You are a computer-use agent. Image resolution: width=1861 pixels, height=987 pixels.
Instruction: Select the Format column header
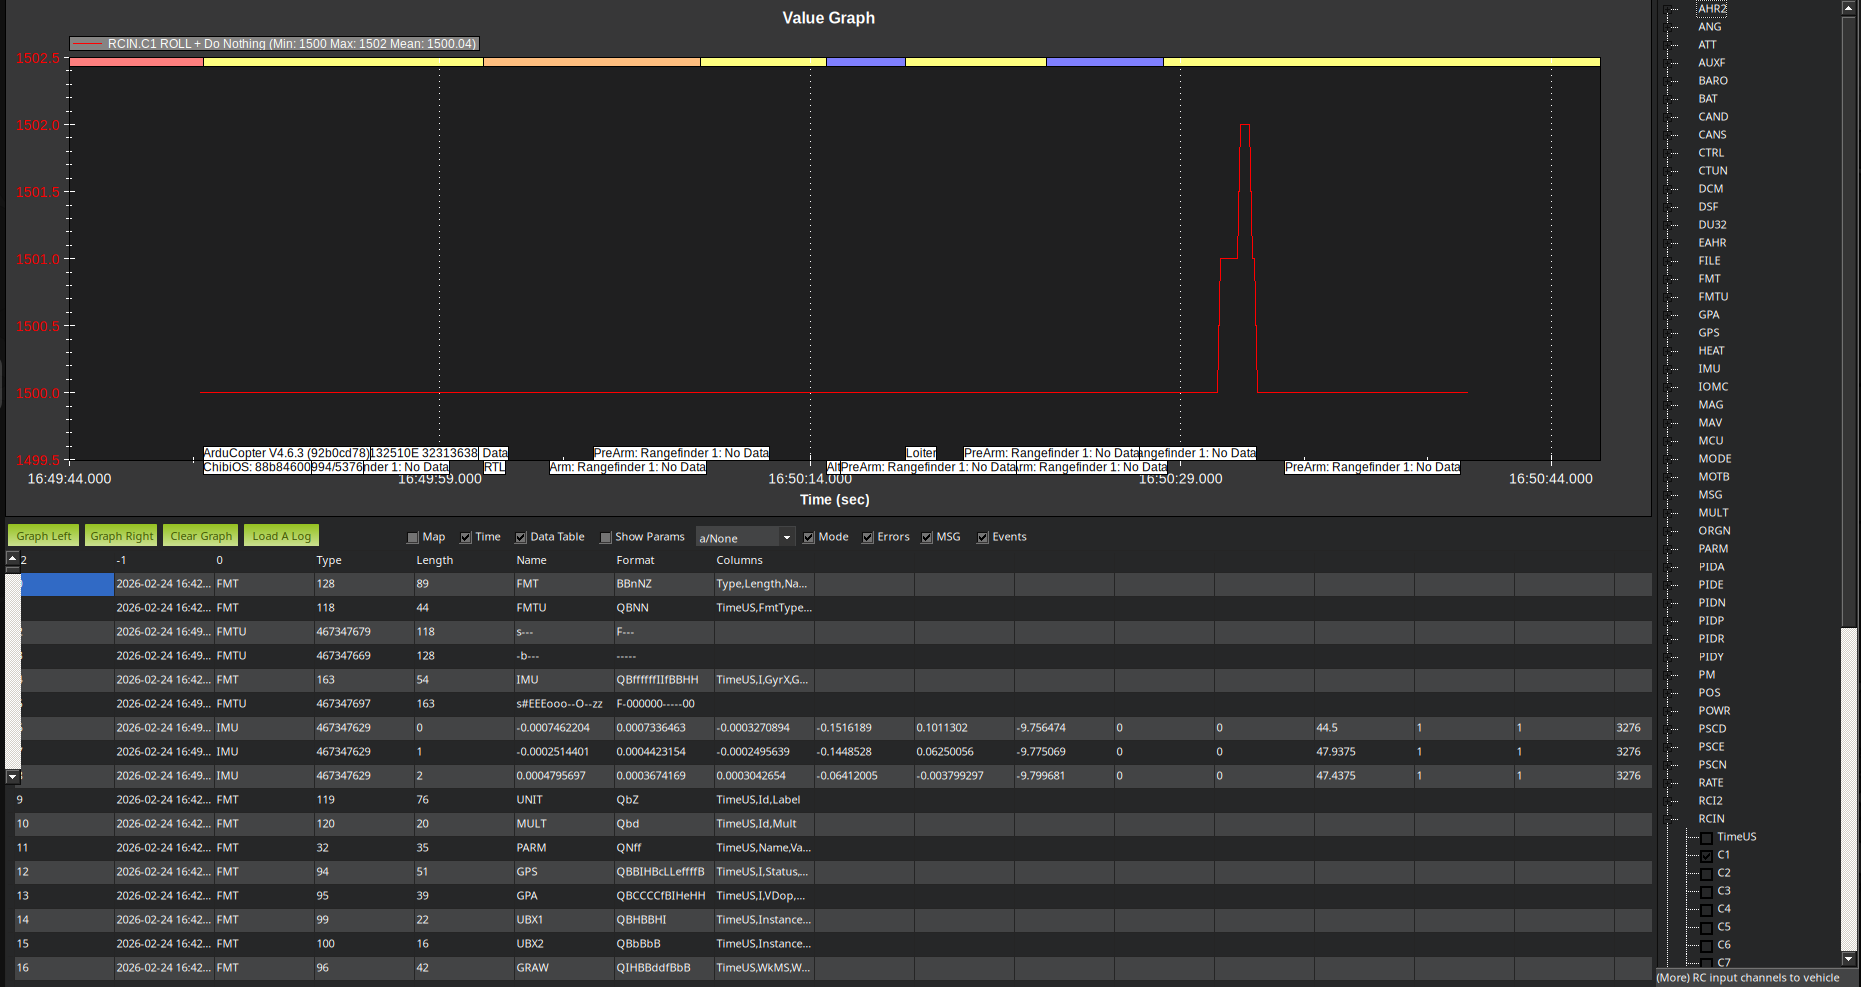[635, 561]
